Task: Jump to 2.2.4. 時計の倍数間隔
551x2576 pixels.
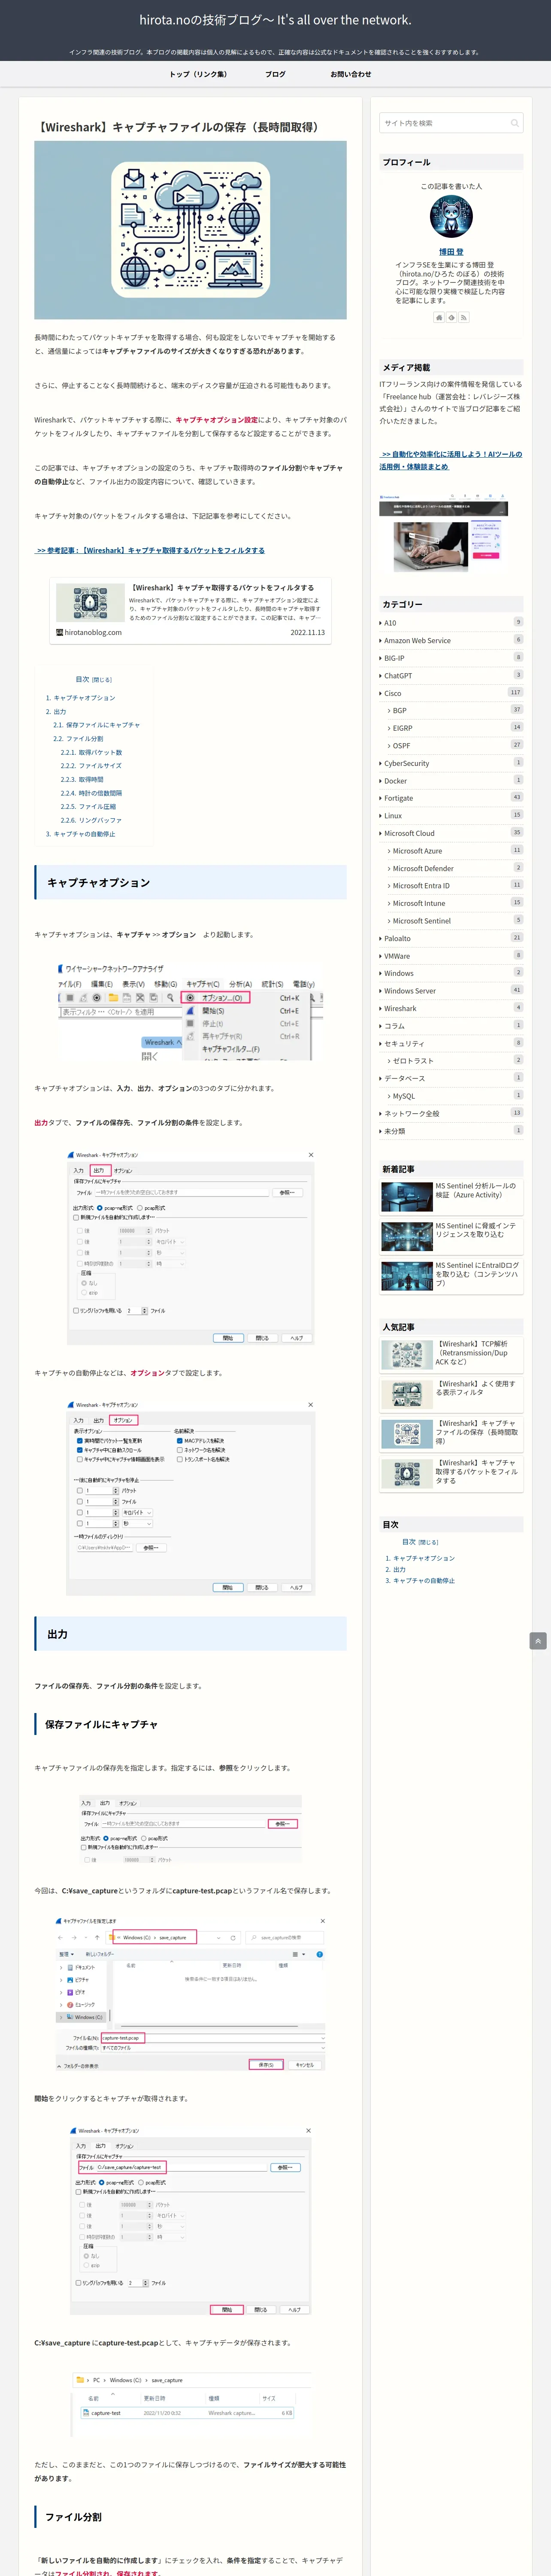Action: point(91,793)
